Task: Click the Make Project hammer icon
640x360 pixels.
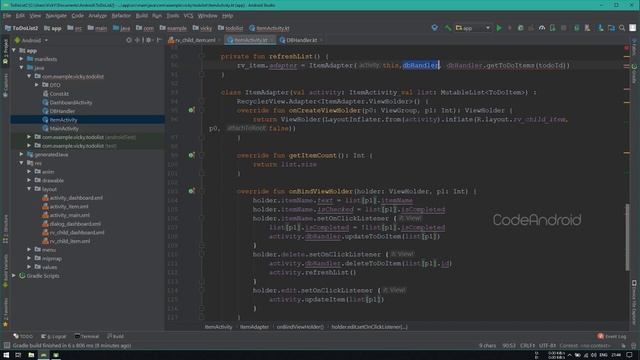Action: point(448,28)
